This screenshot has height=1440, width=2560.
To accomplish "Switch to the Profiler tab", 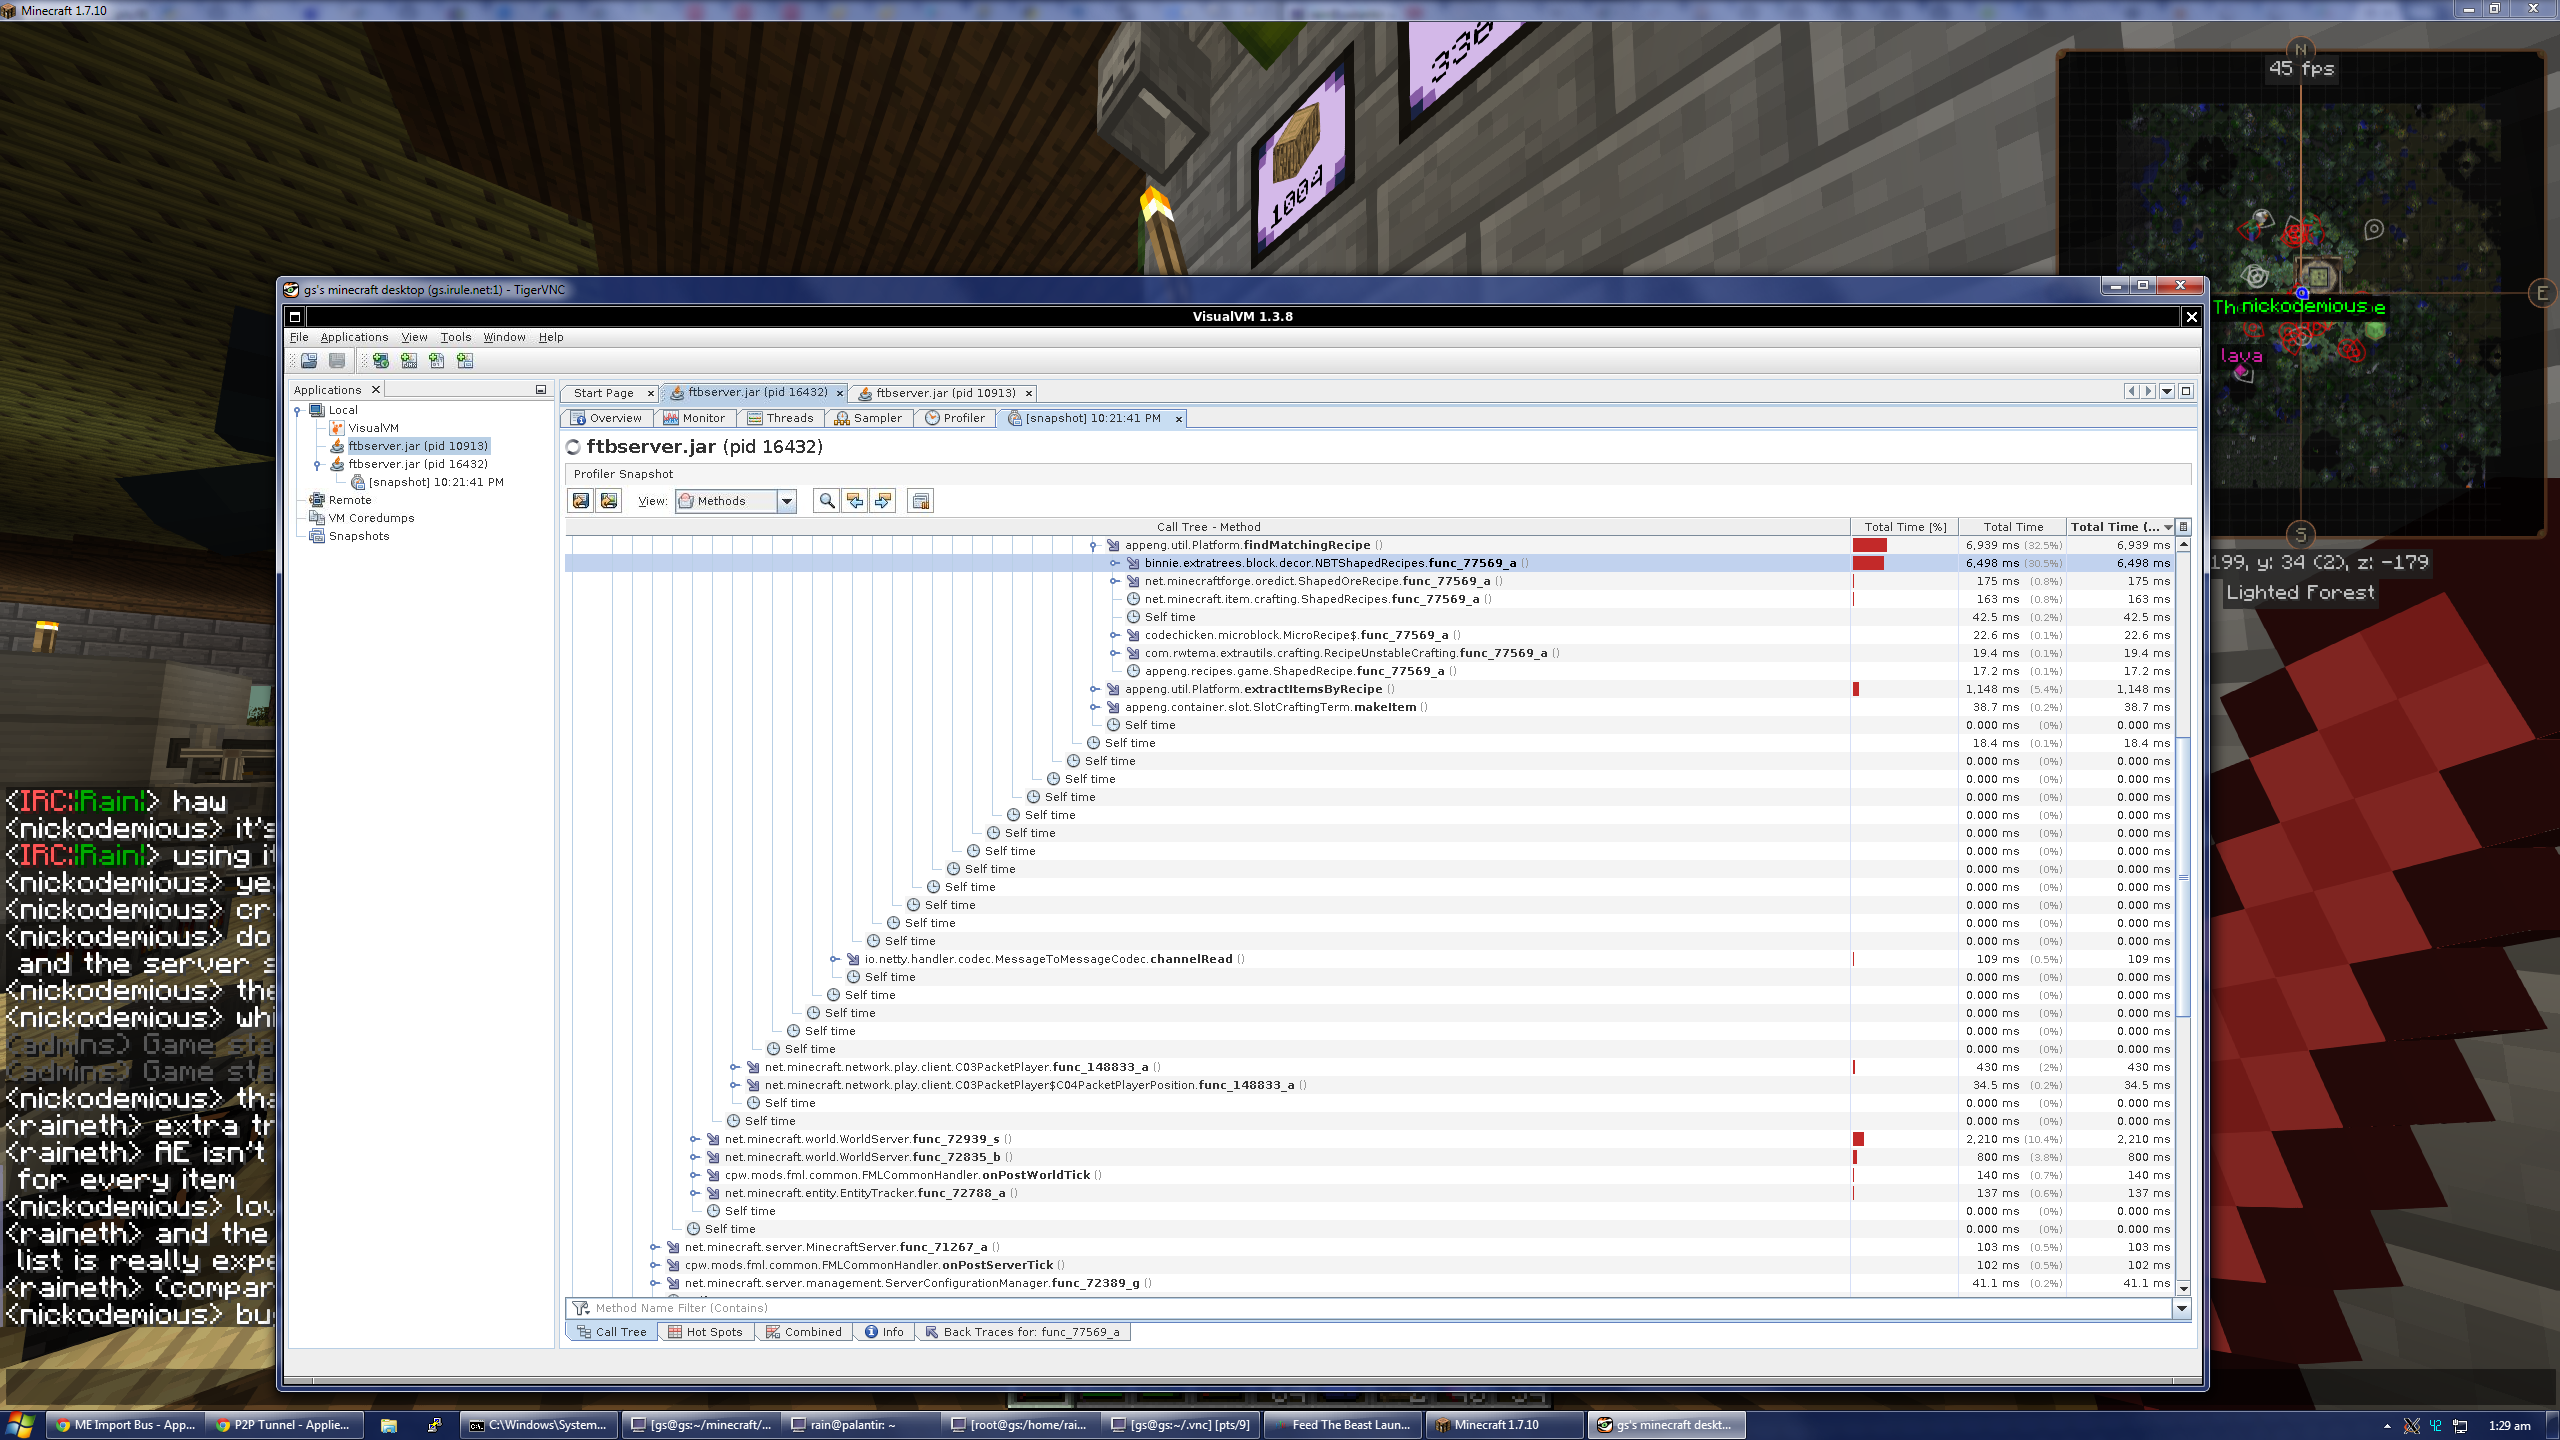I will click(x=955, y=418).
